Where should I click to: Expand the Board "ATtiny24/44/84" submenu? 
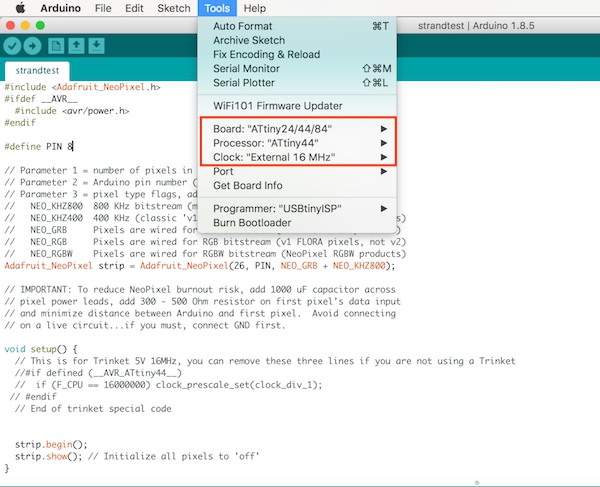pyautogui.click(x=297, y=129)
